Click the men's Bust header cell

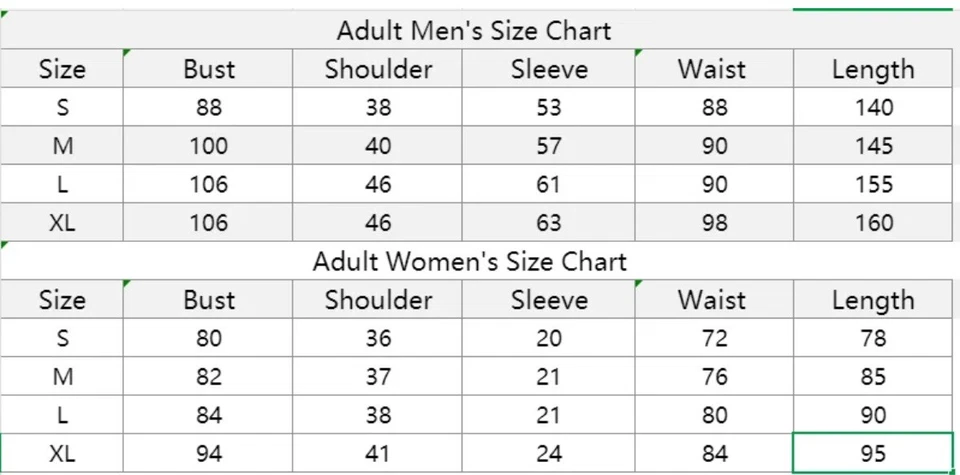click(208, 69)
